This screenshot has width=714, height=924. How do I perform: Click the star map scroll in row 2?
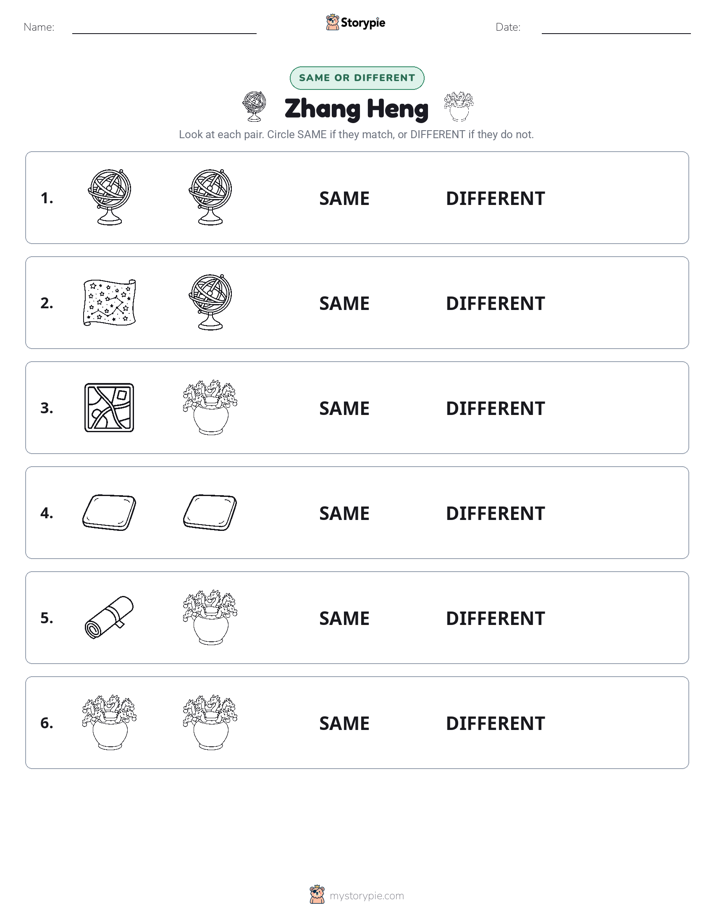point(110,302)
